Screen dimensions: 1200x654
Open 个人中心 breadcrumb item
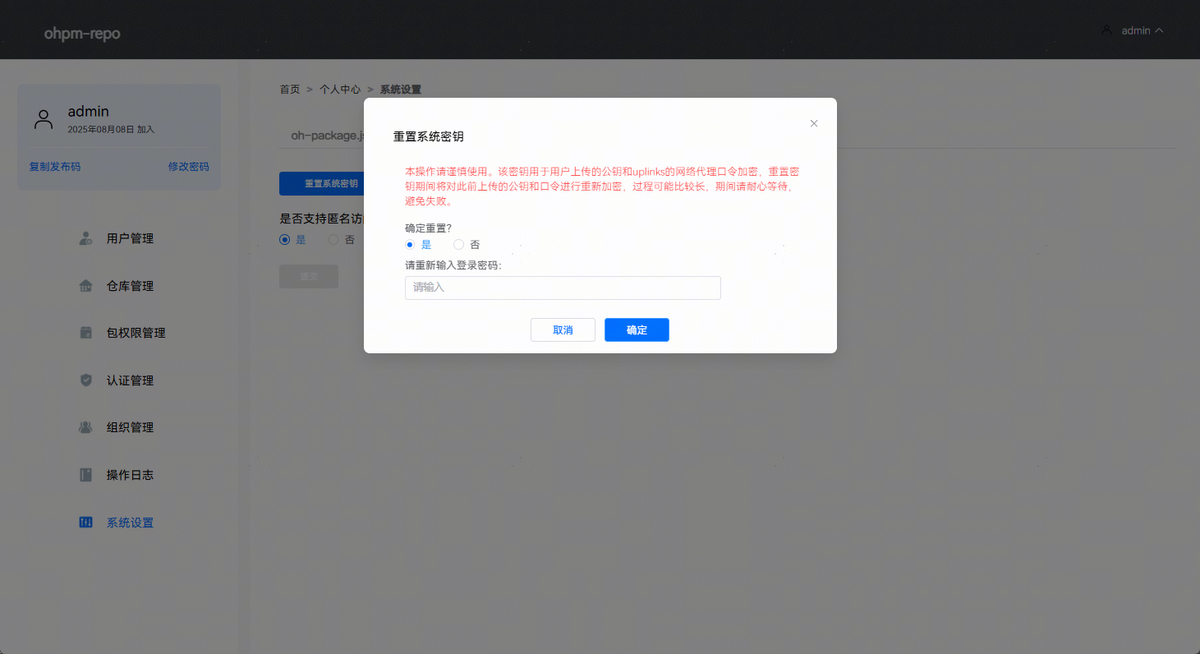[340, 89]
